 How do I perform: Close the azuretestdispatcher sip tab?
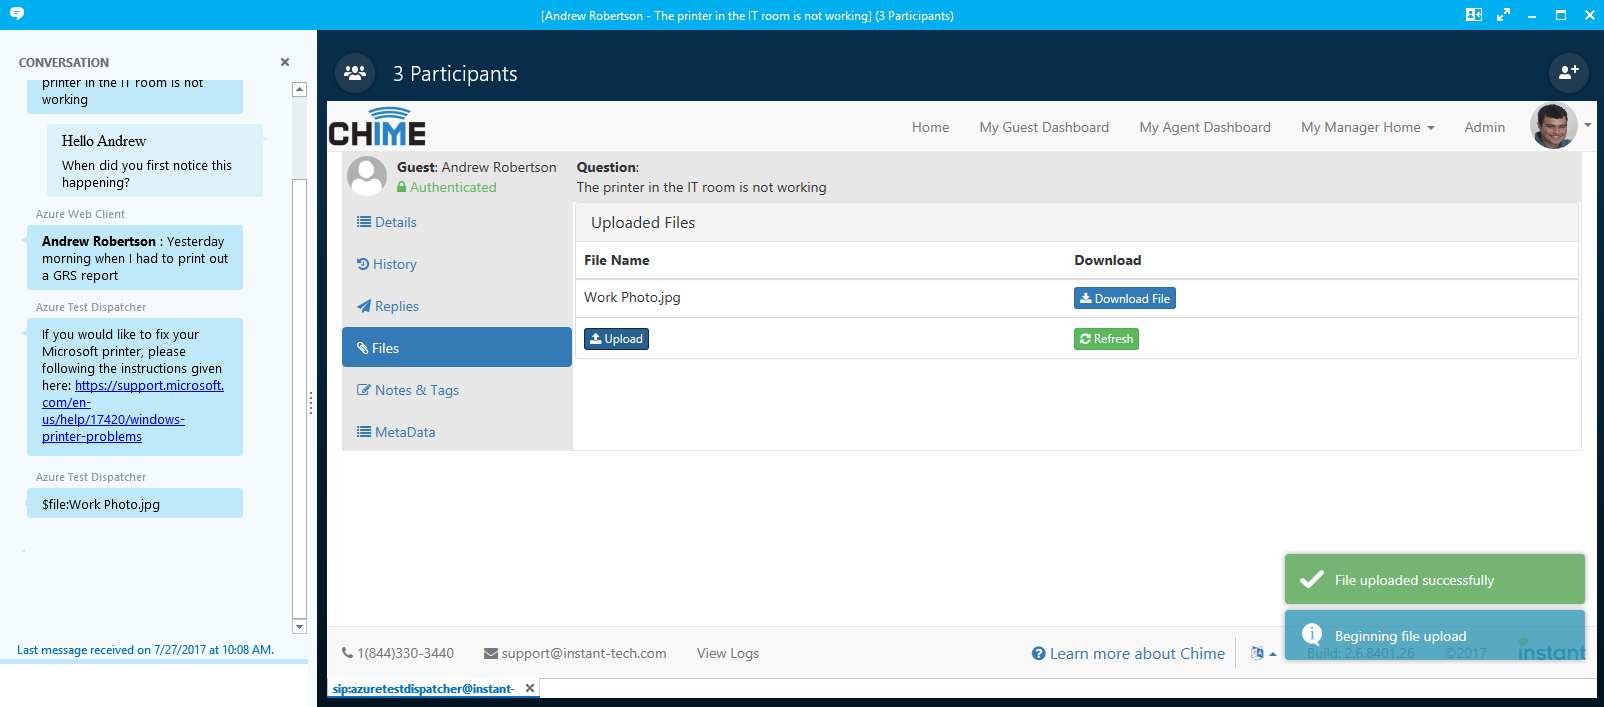530,688
